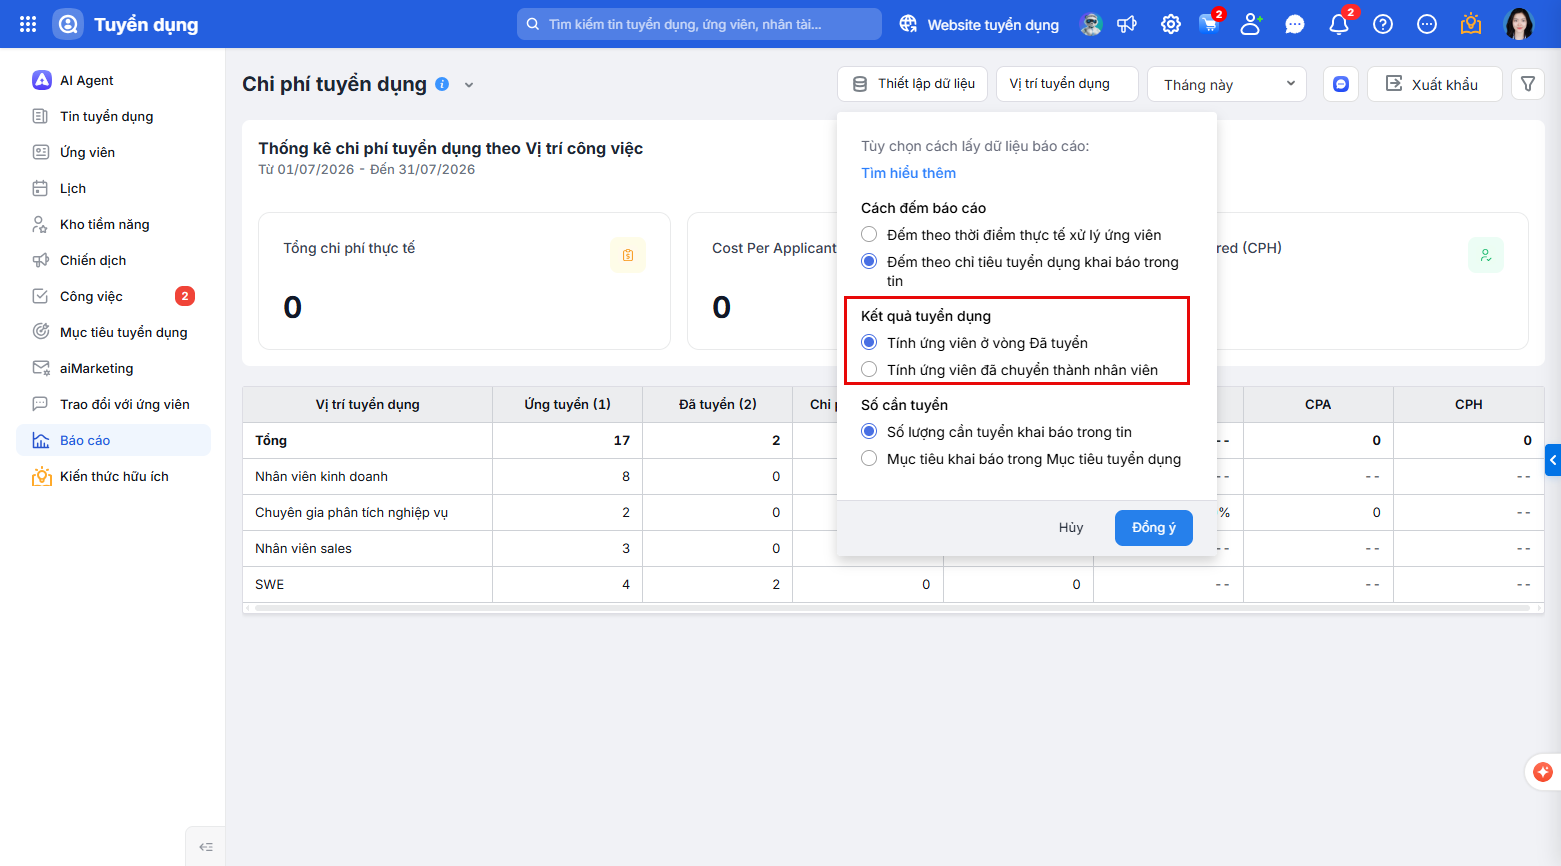
Task: Confirm with the Đồng ý button
Action: [x=1154, y=527]
